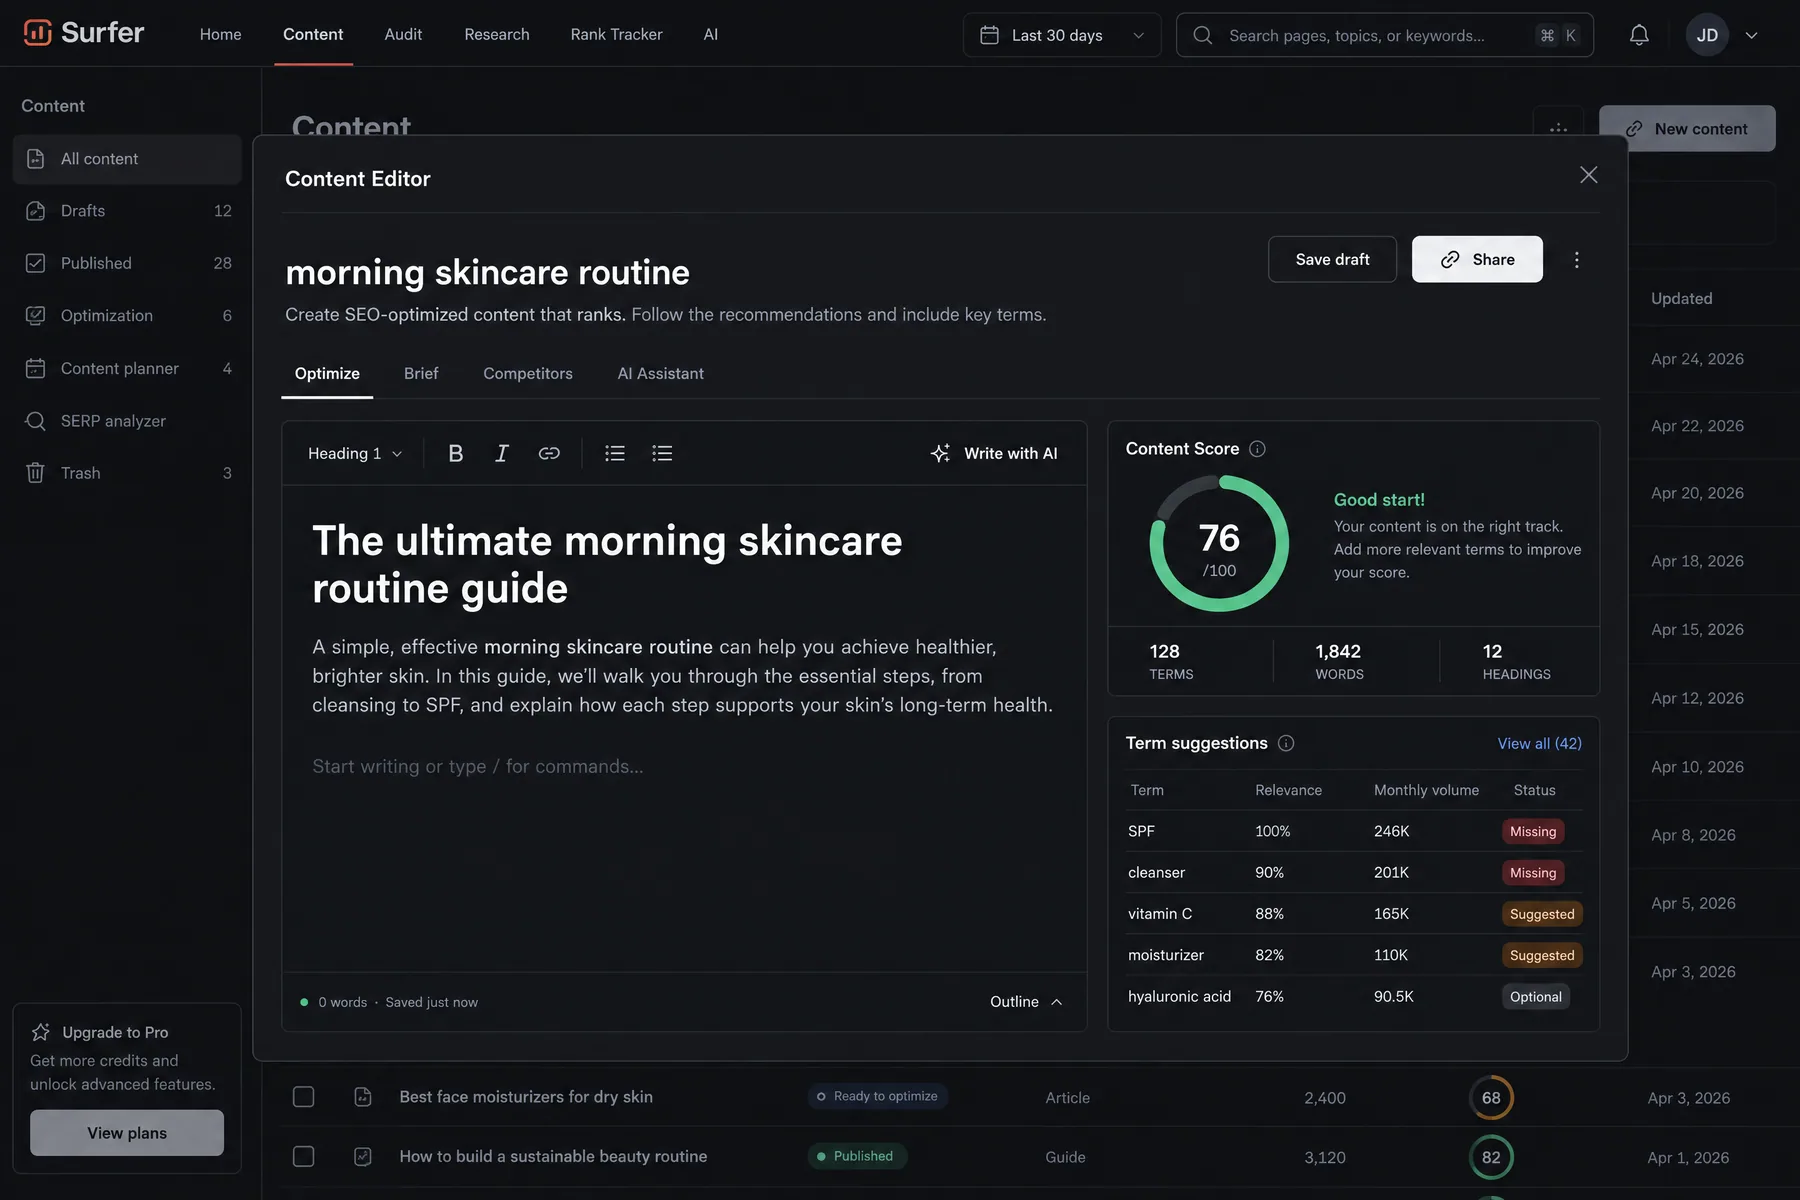Close the Content Editor dialog

pos(1588,175)
